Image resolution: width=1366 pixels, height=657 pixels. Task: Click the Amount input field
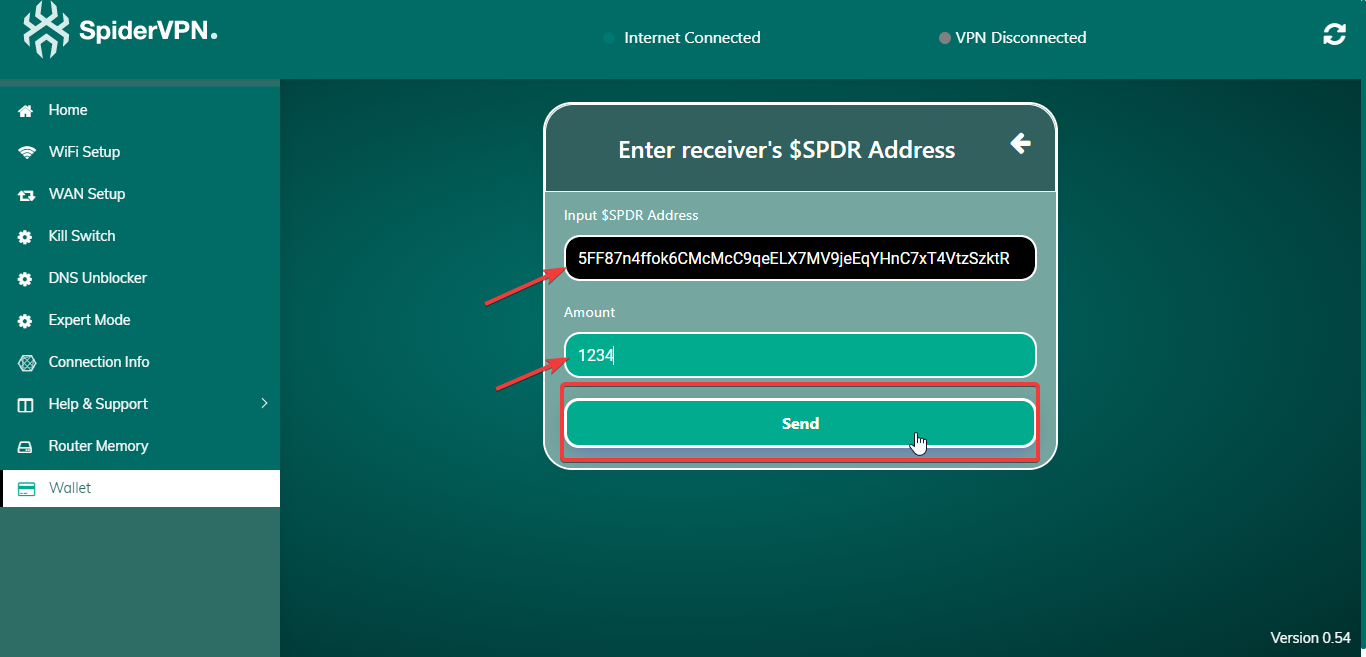click(x=800, y=355)
